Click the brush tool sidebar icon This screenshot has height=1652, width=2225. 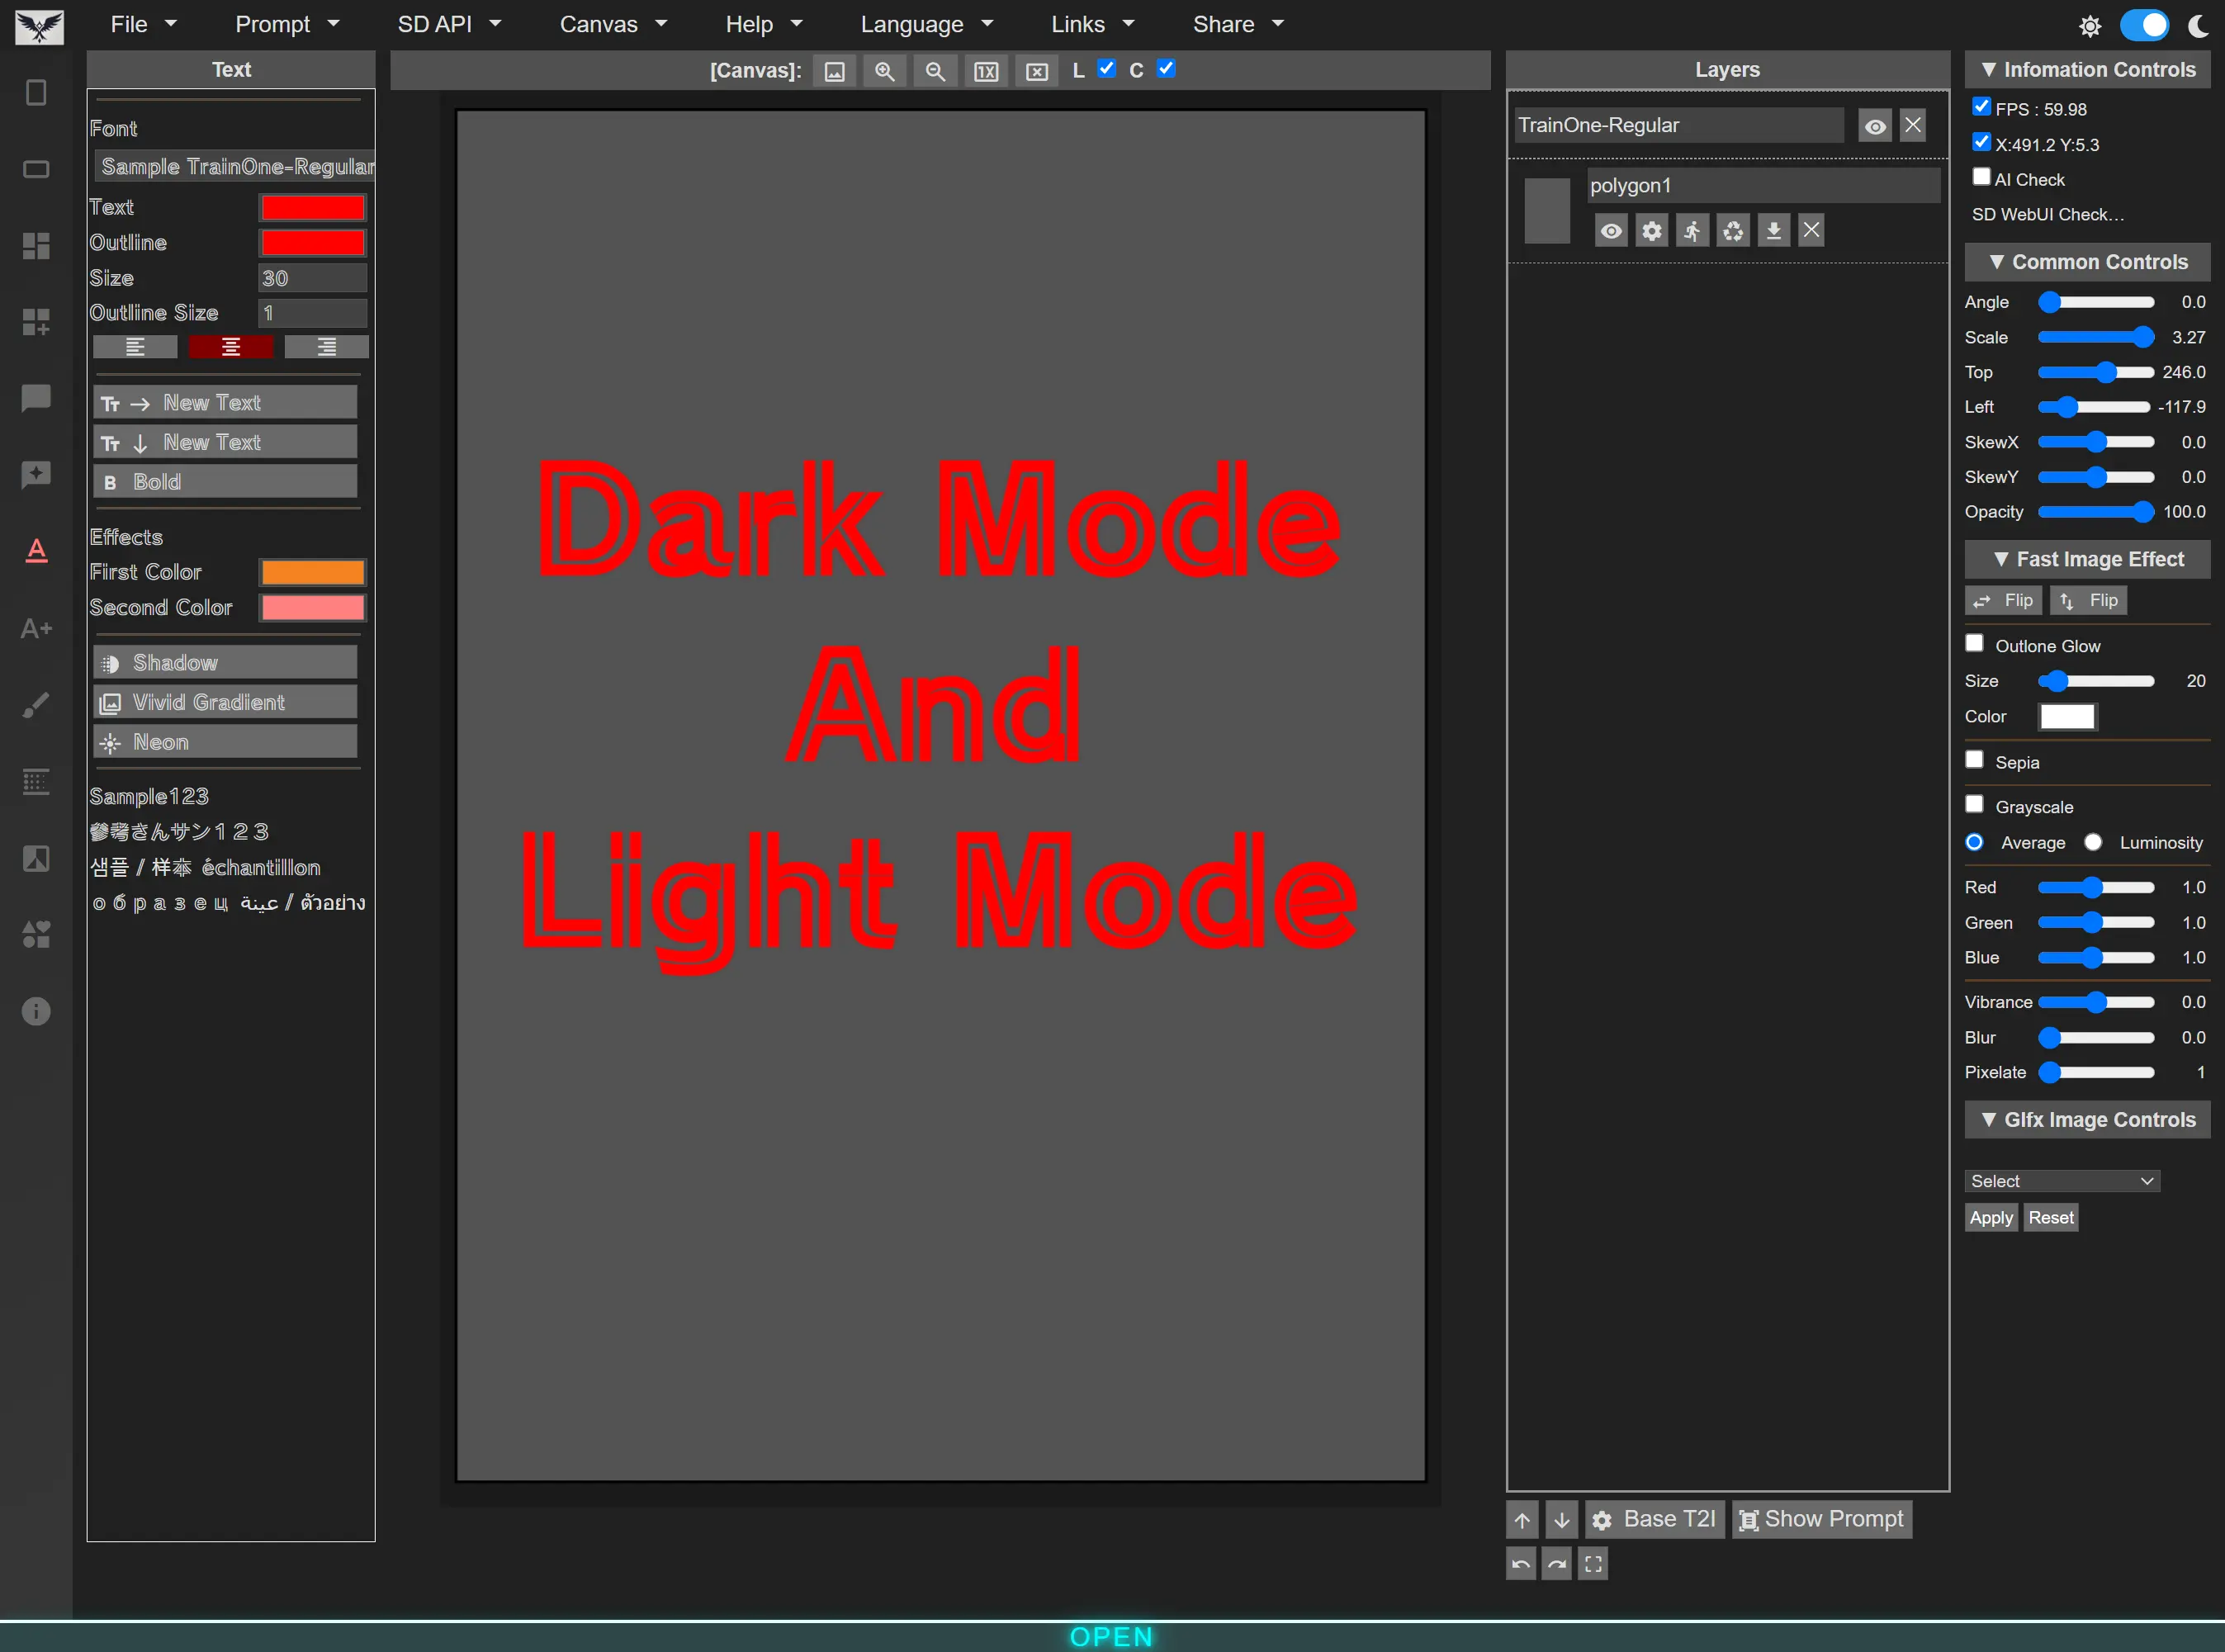(36, 705)
